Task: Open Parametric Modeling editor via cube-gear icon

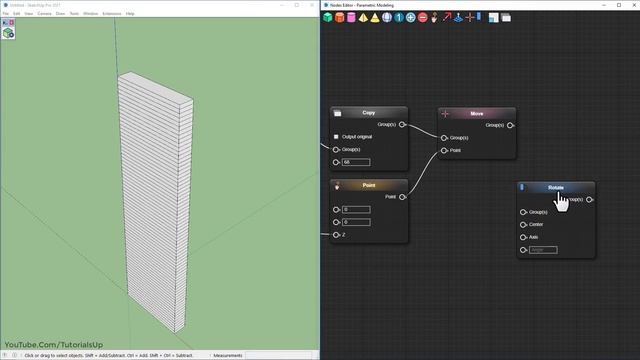Action: pos(8,33)
